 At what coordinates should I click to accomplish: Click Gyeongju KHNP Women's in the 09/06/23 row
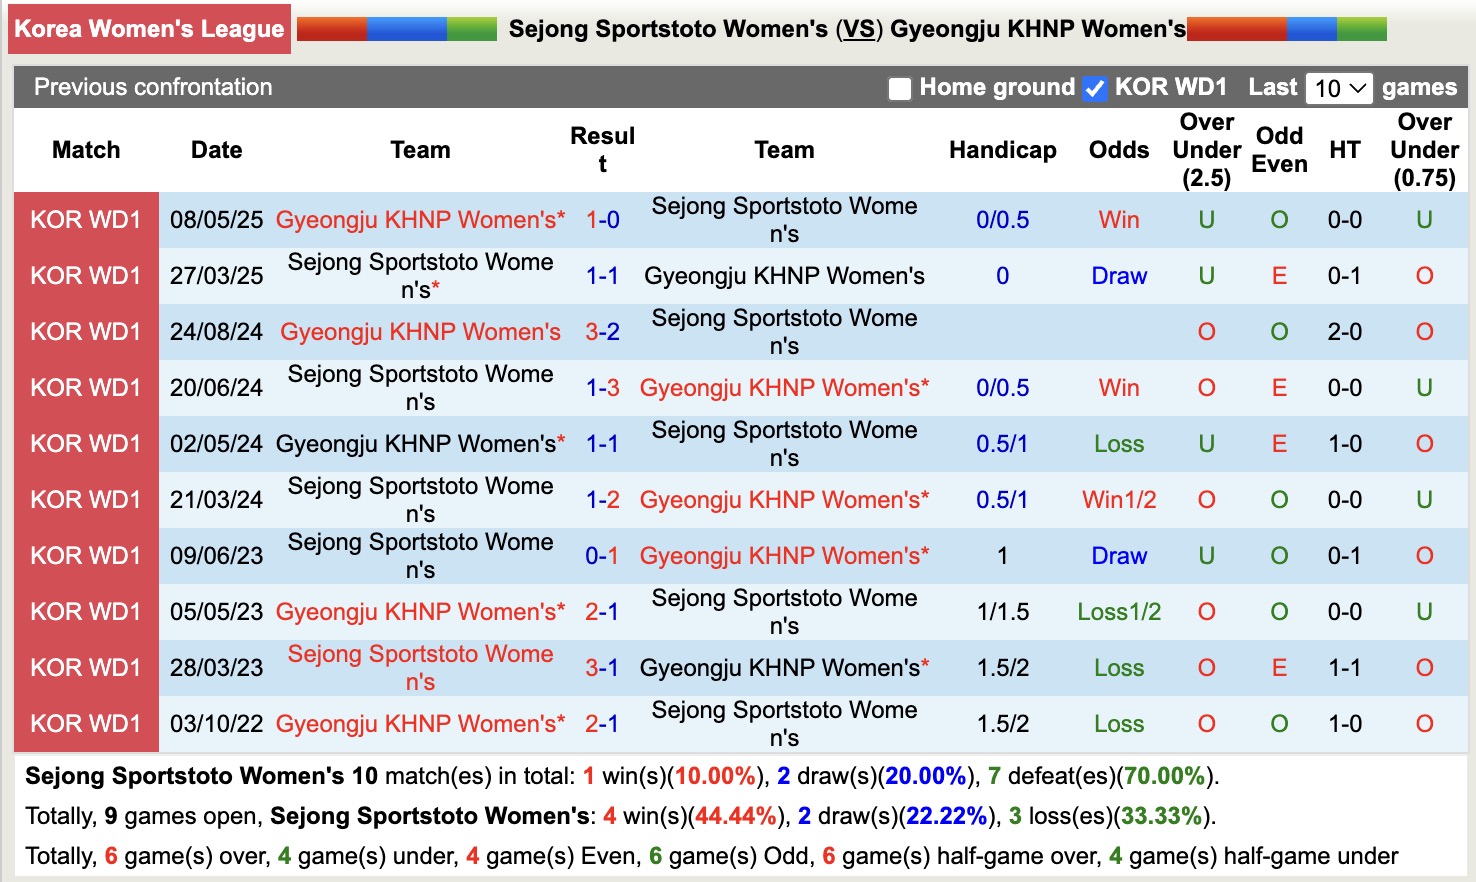(784, 556)
